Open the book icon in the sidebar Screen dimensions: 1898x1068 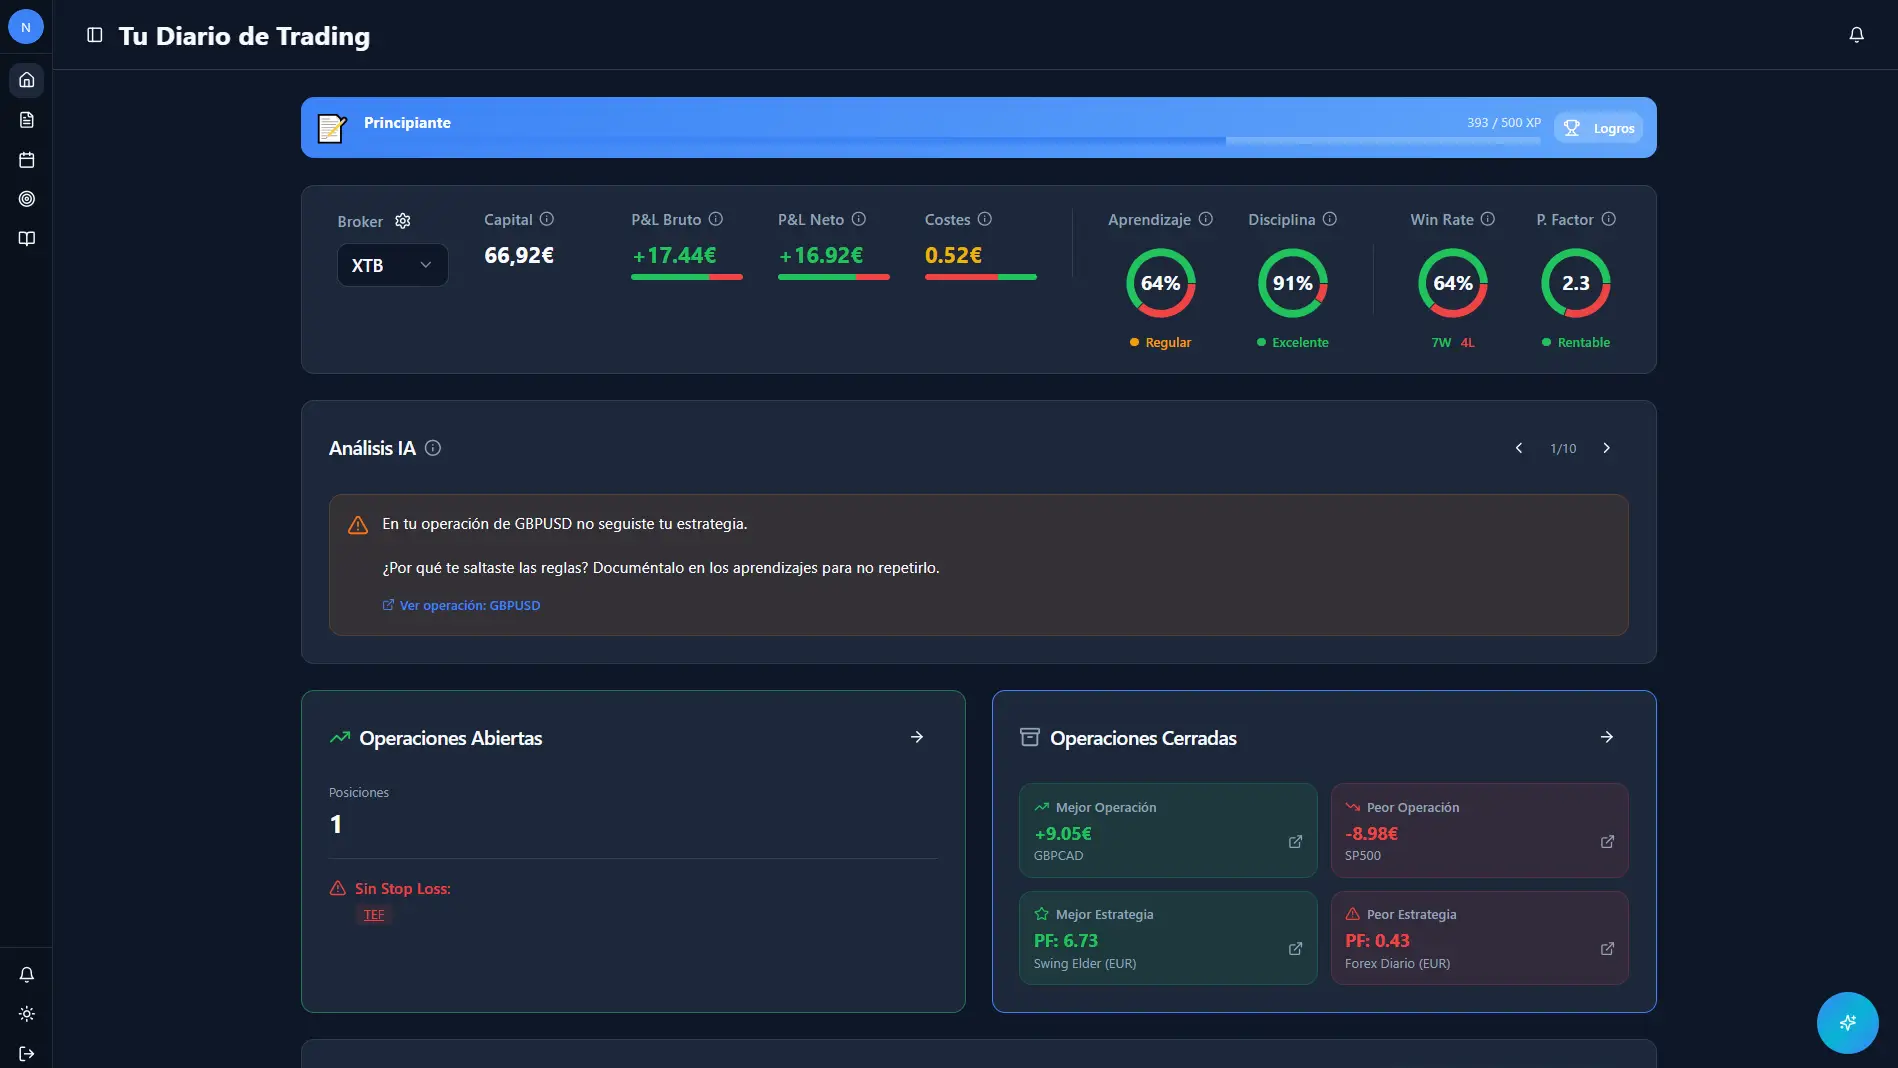click(x=27, y=239)
